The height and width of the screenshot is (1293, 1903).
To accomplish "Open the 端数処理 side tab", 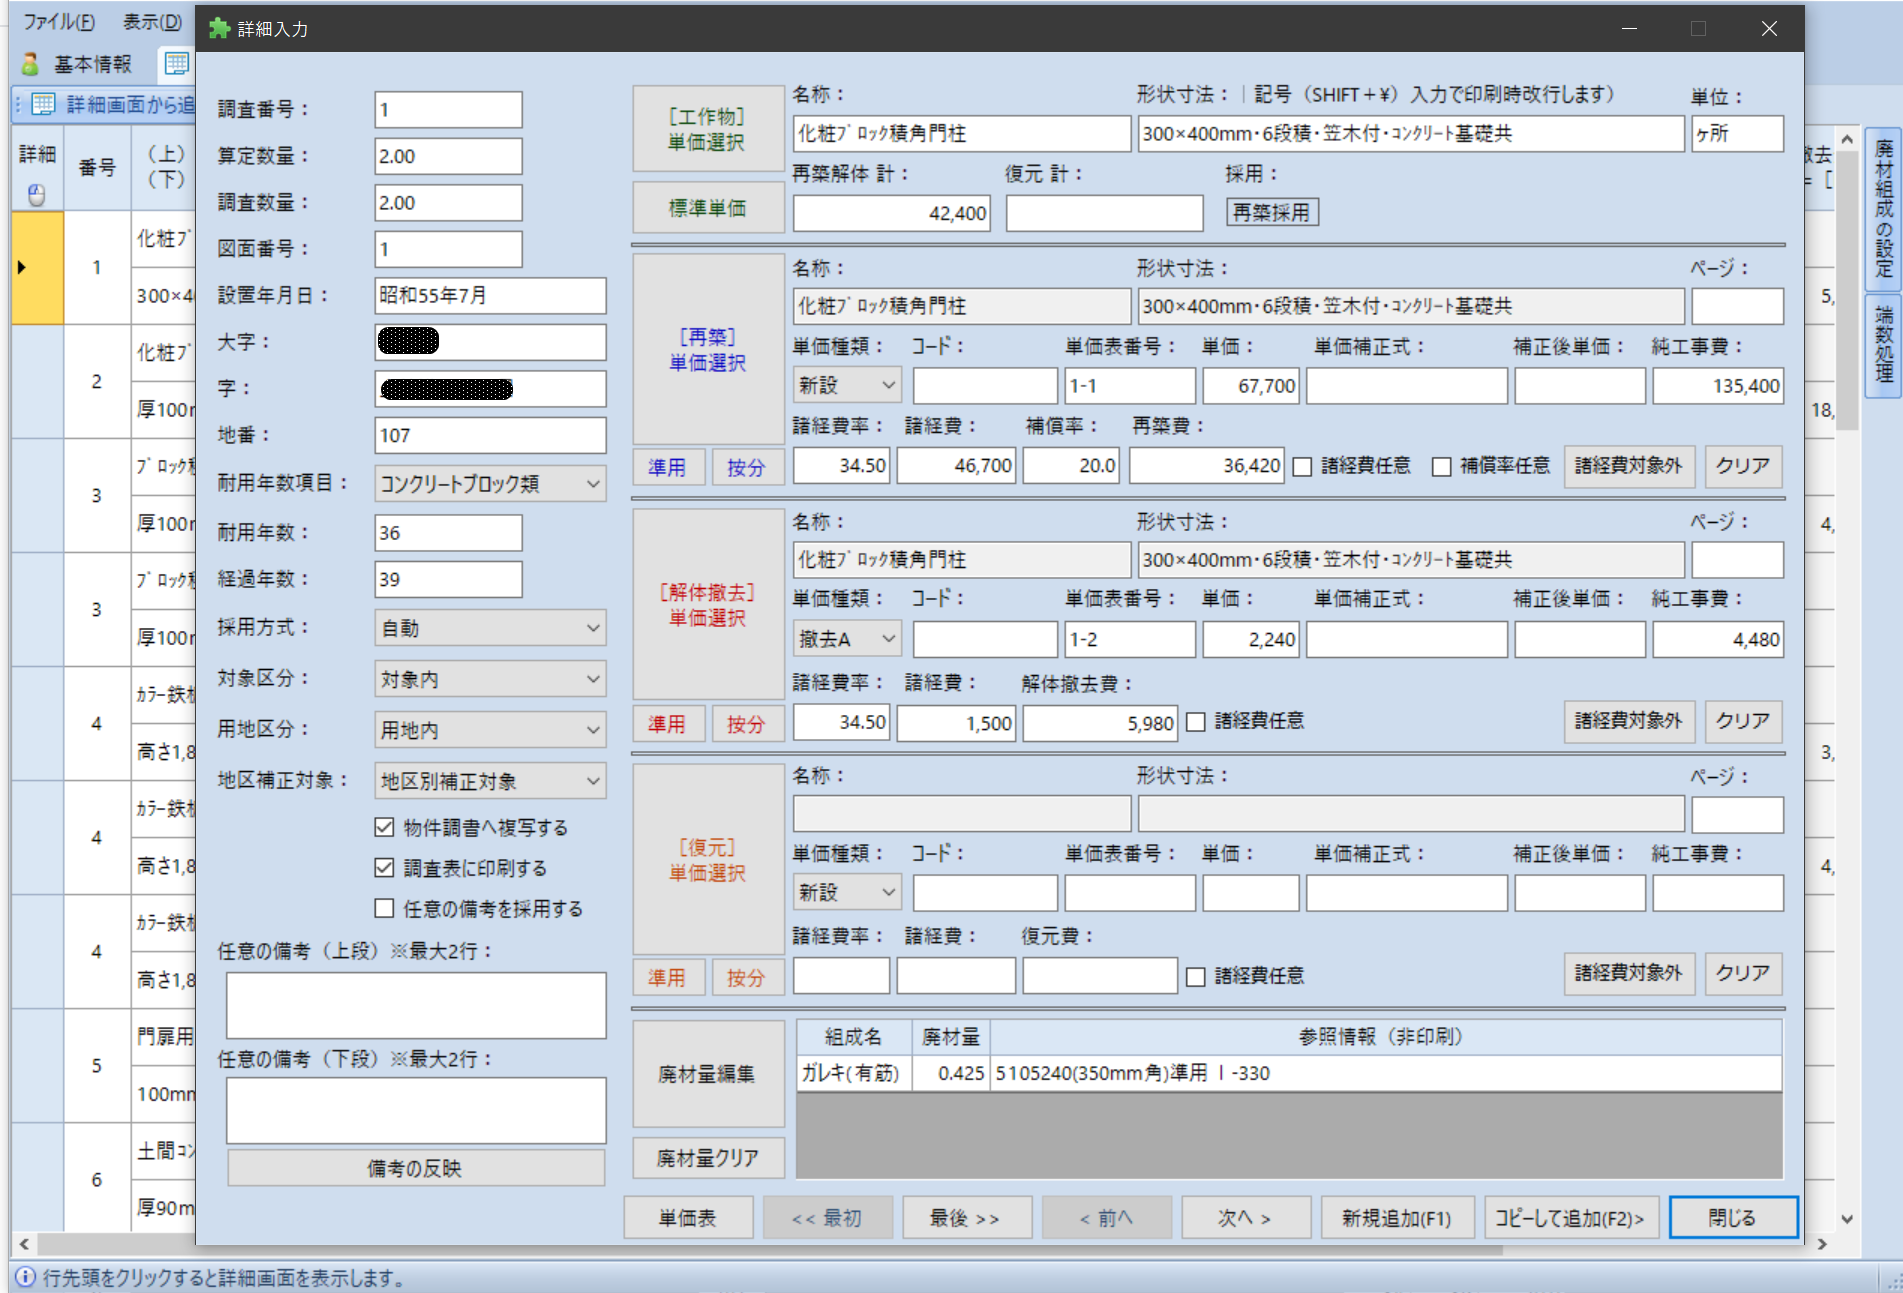I will coord(1884,344).
